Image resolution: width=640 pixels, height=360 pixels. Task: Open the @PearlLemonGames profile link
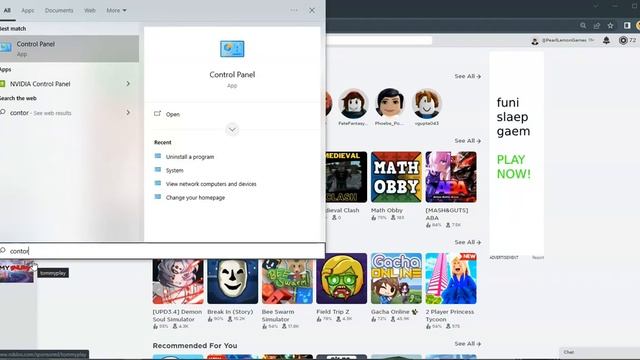(563, 40)
